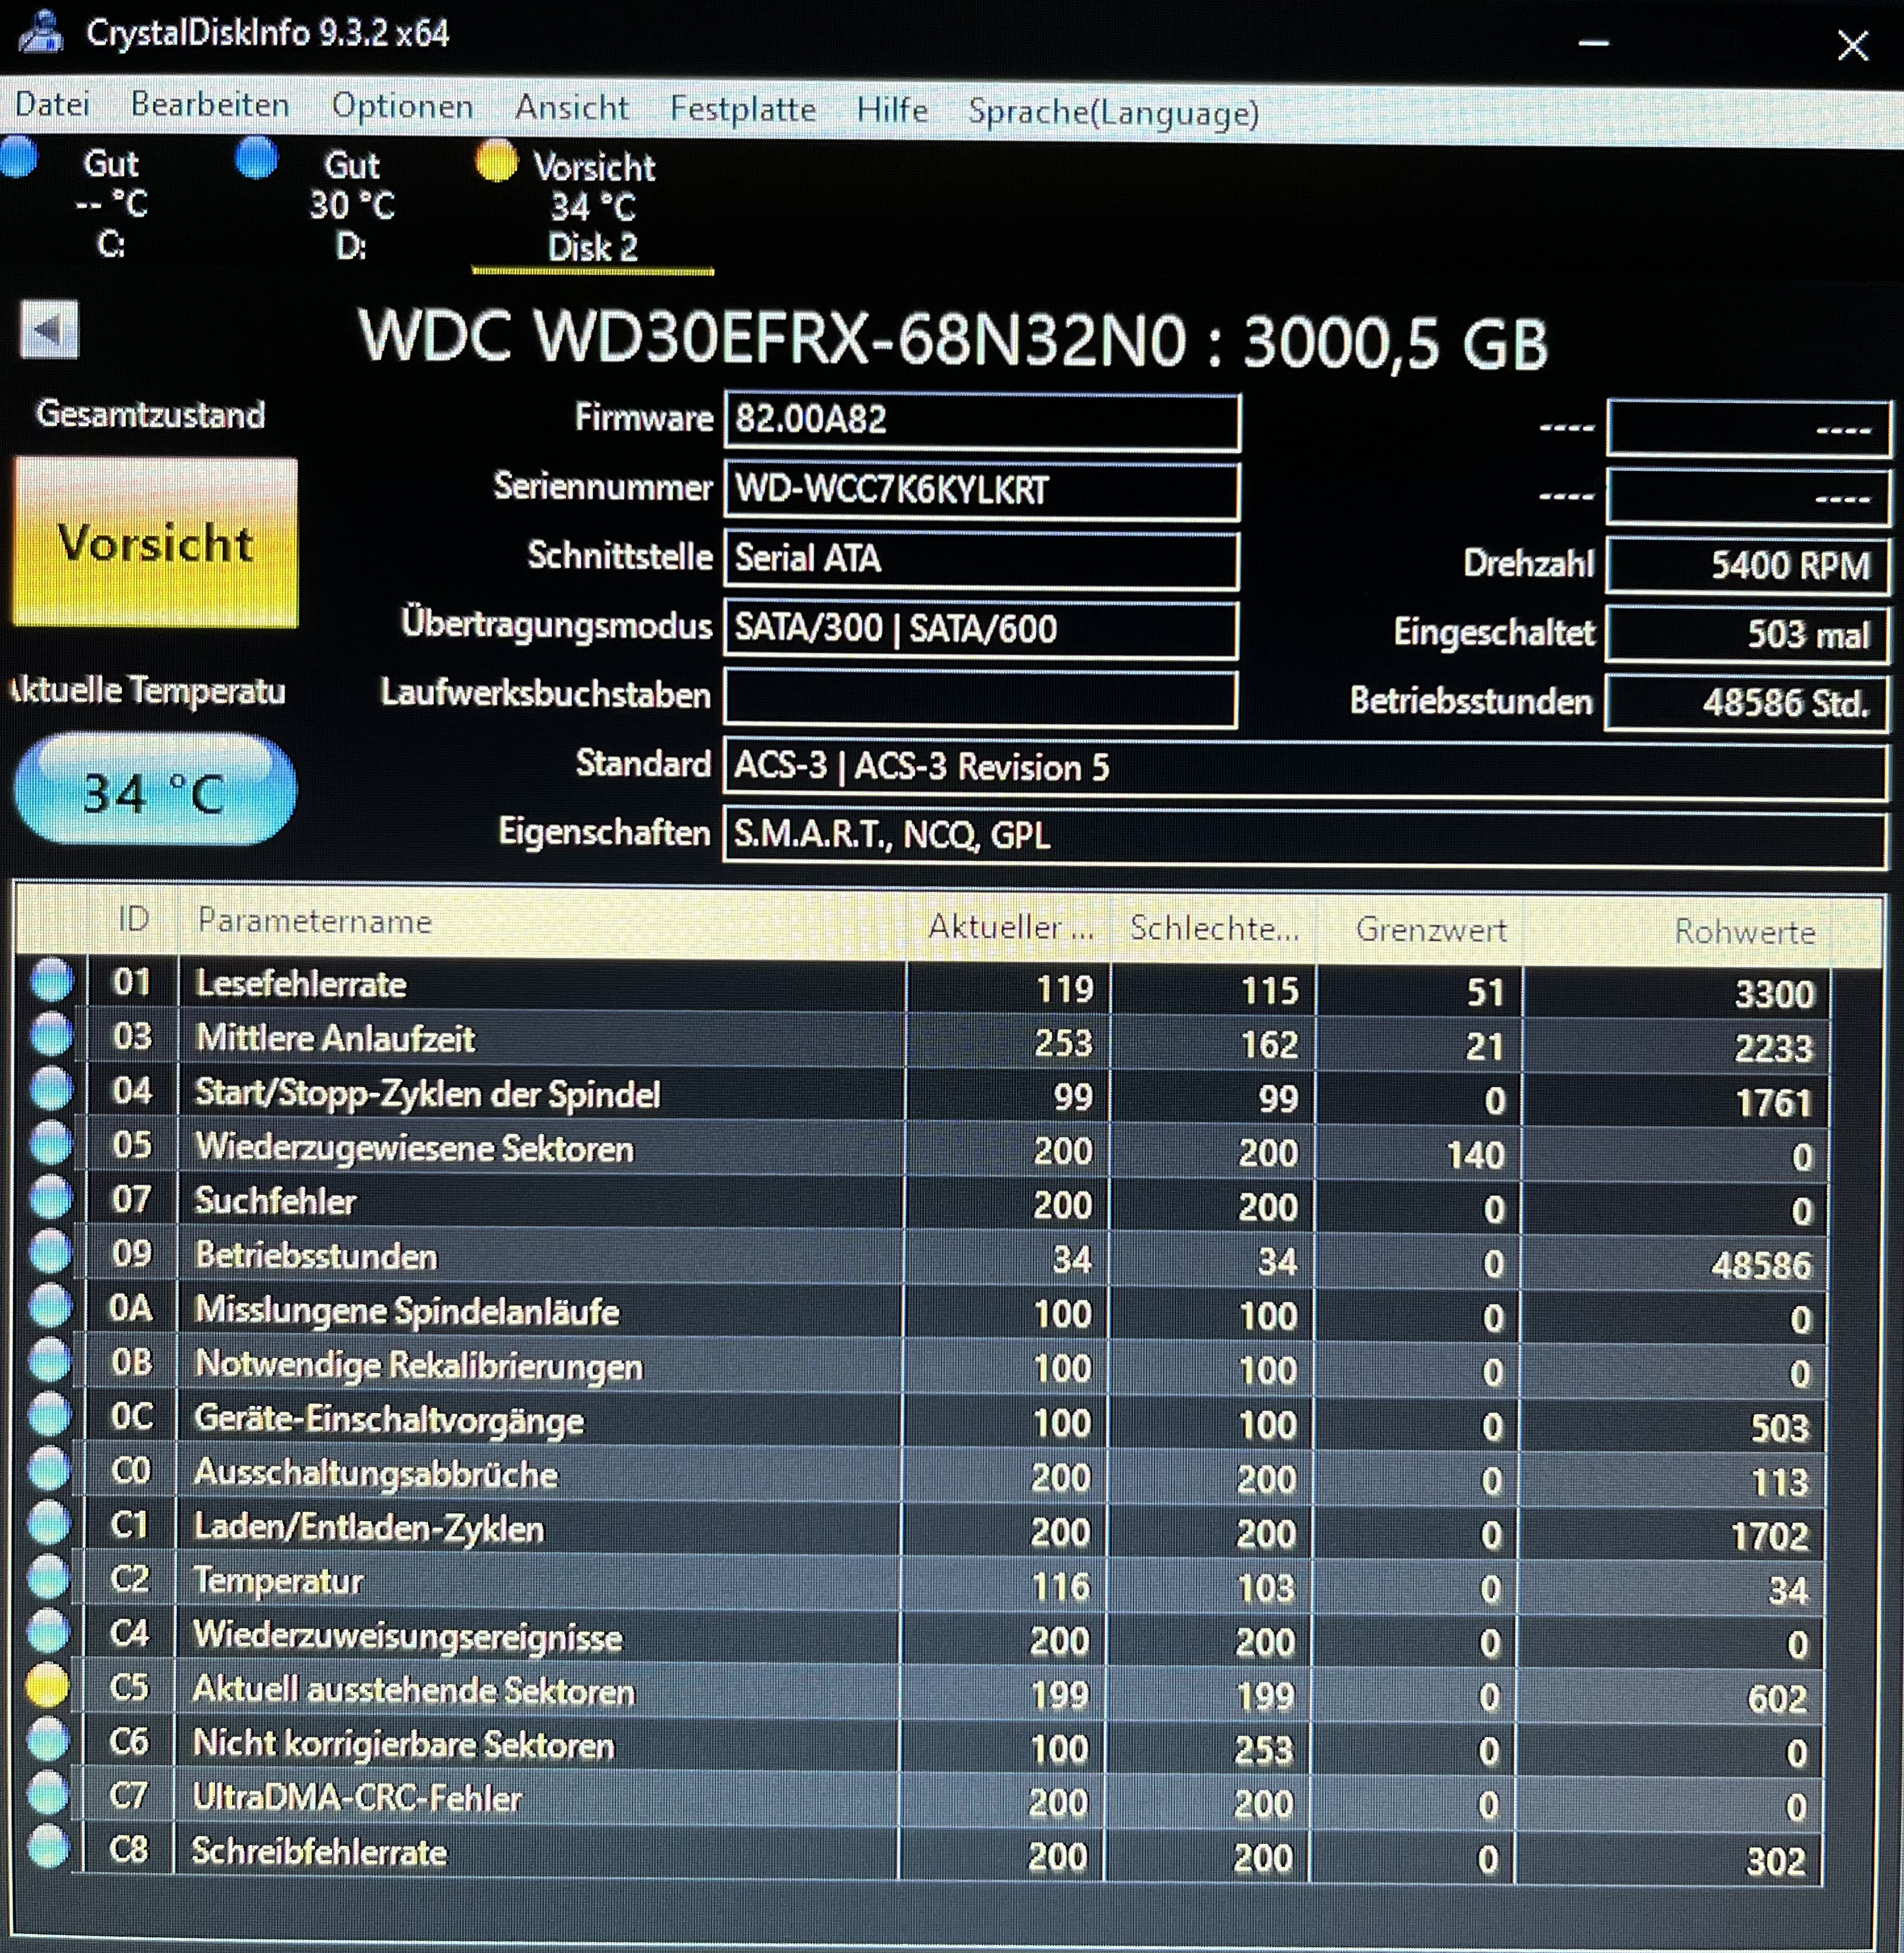
Task: Click the Betriebsstunden field 48586 Std.
Action: pyautogui.click(x=1746, y=702)
